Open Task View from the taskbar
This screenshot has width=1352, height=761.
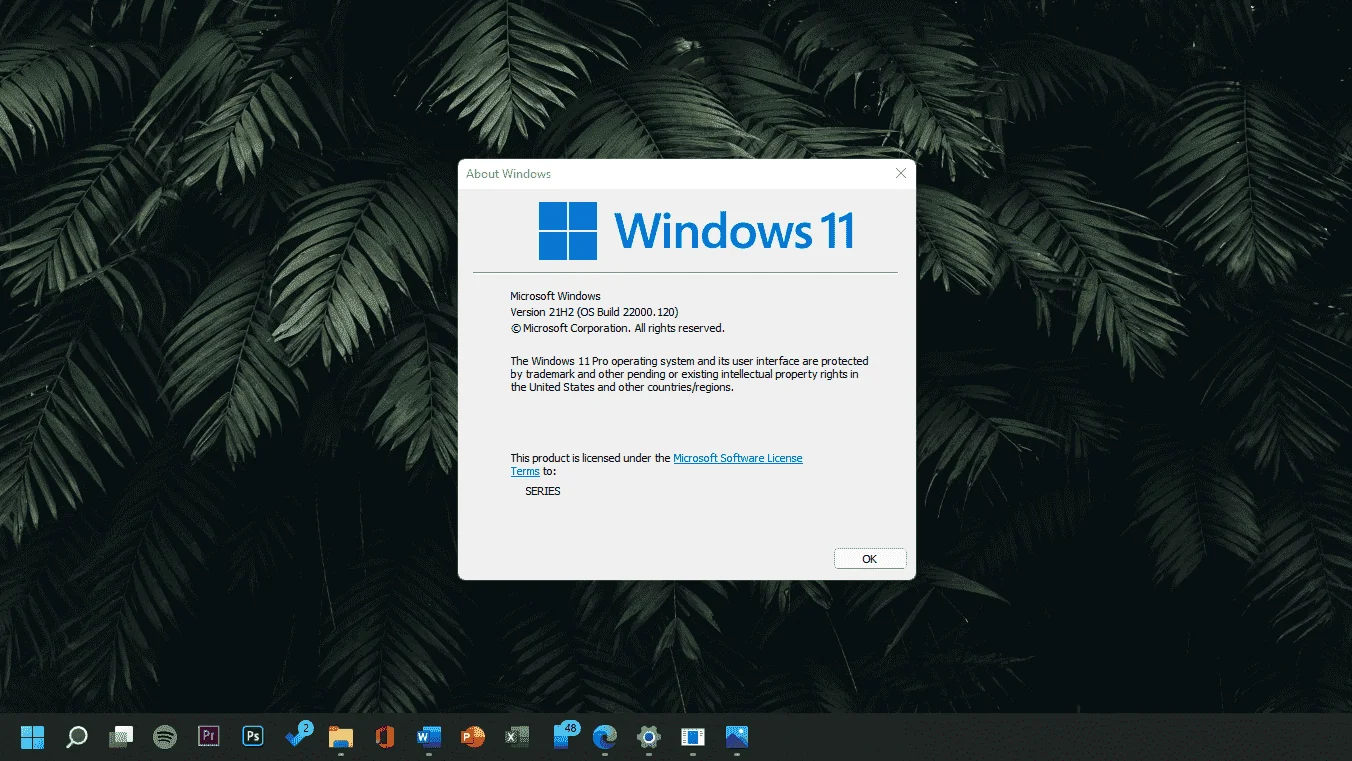[121, 737]
